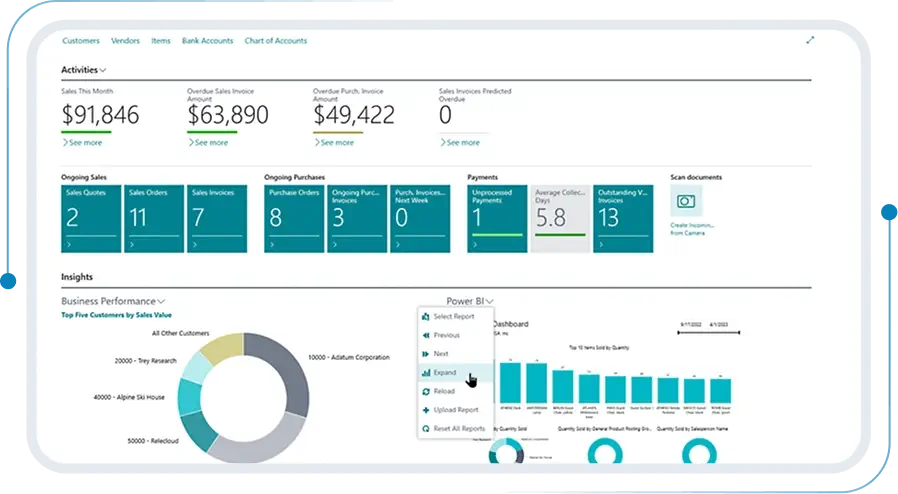The width and height of the screenshot is (898, 494).
Task: Click the expand page icon at top right
Action: [x=810, y=40]
